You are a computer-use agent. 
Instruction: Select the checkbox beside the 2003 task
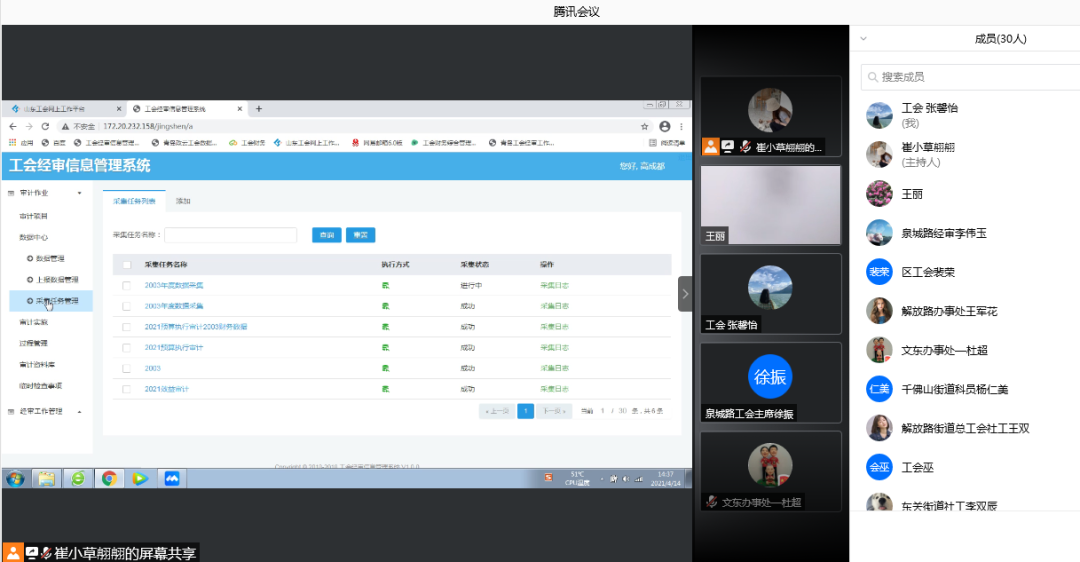(127, 368)
